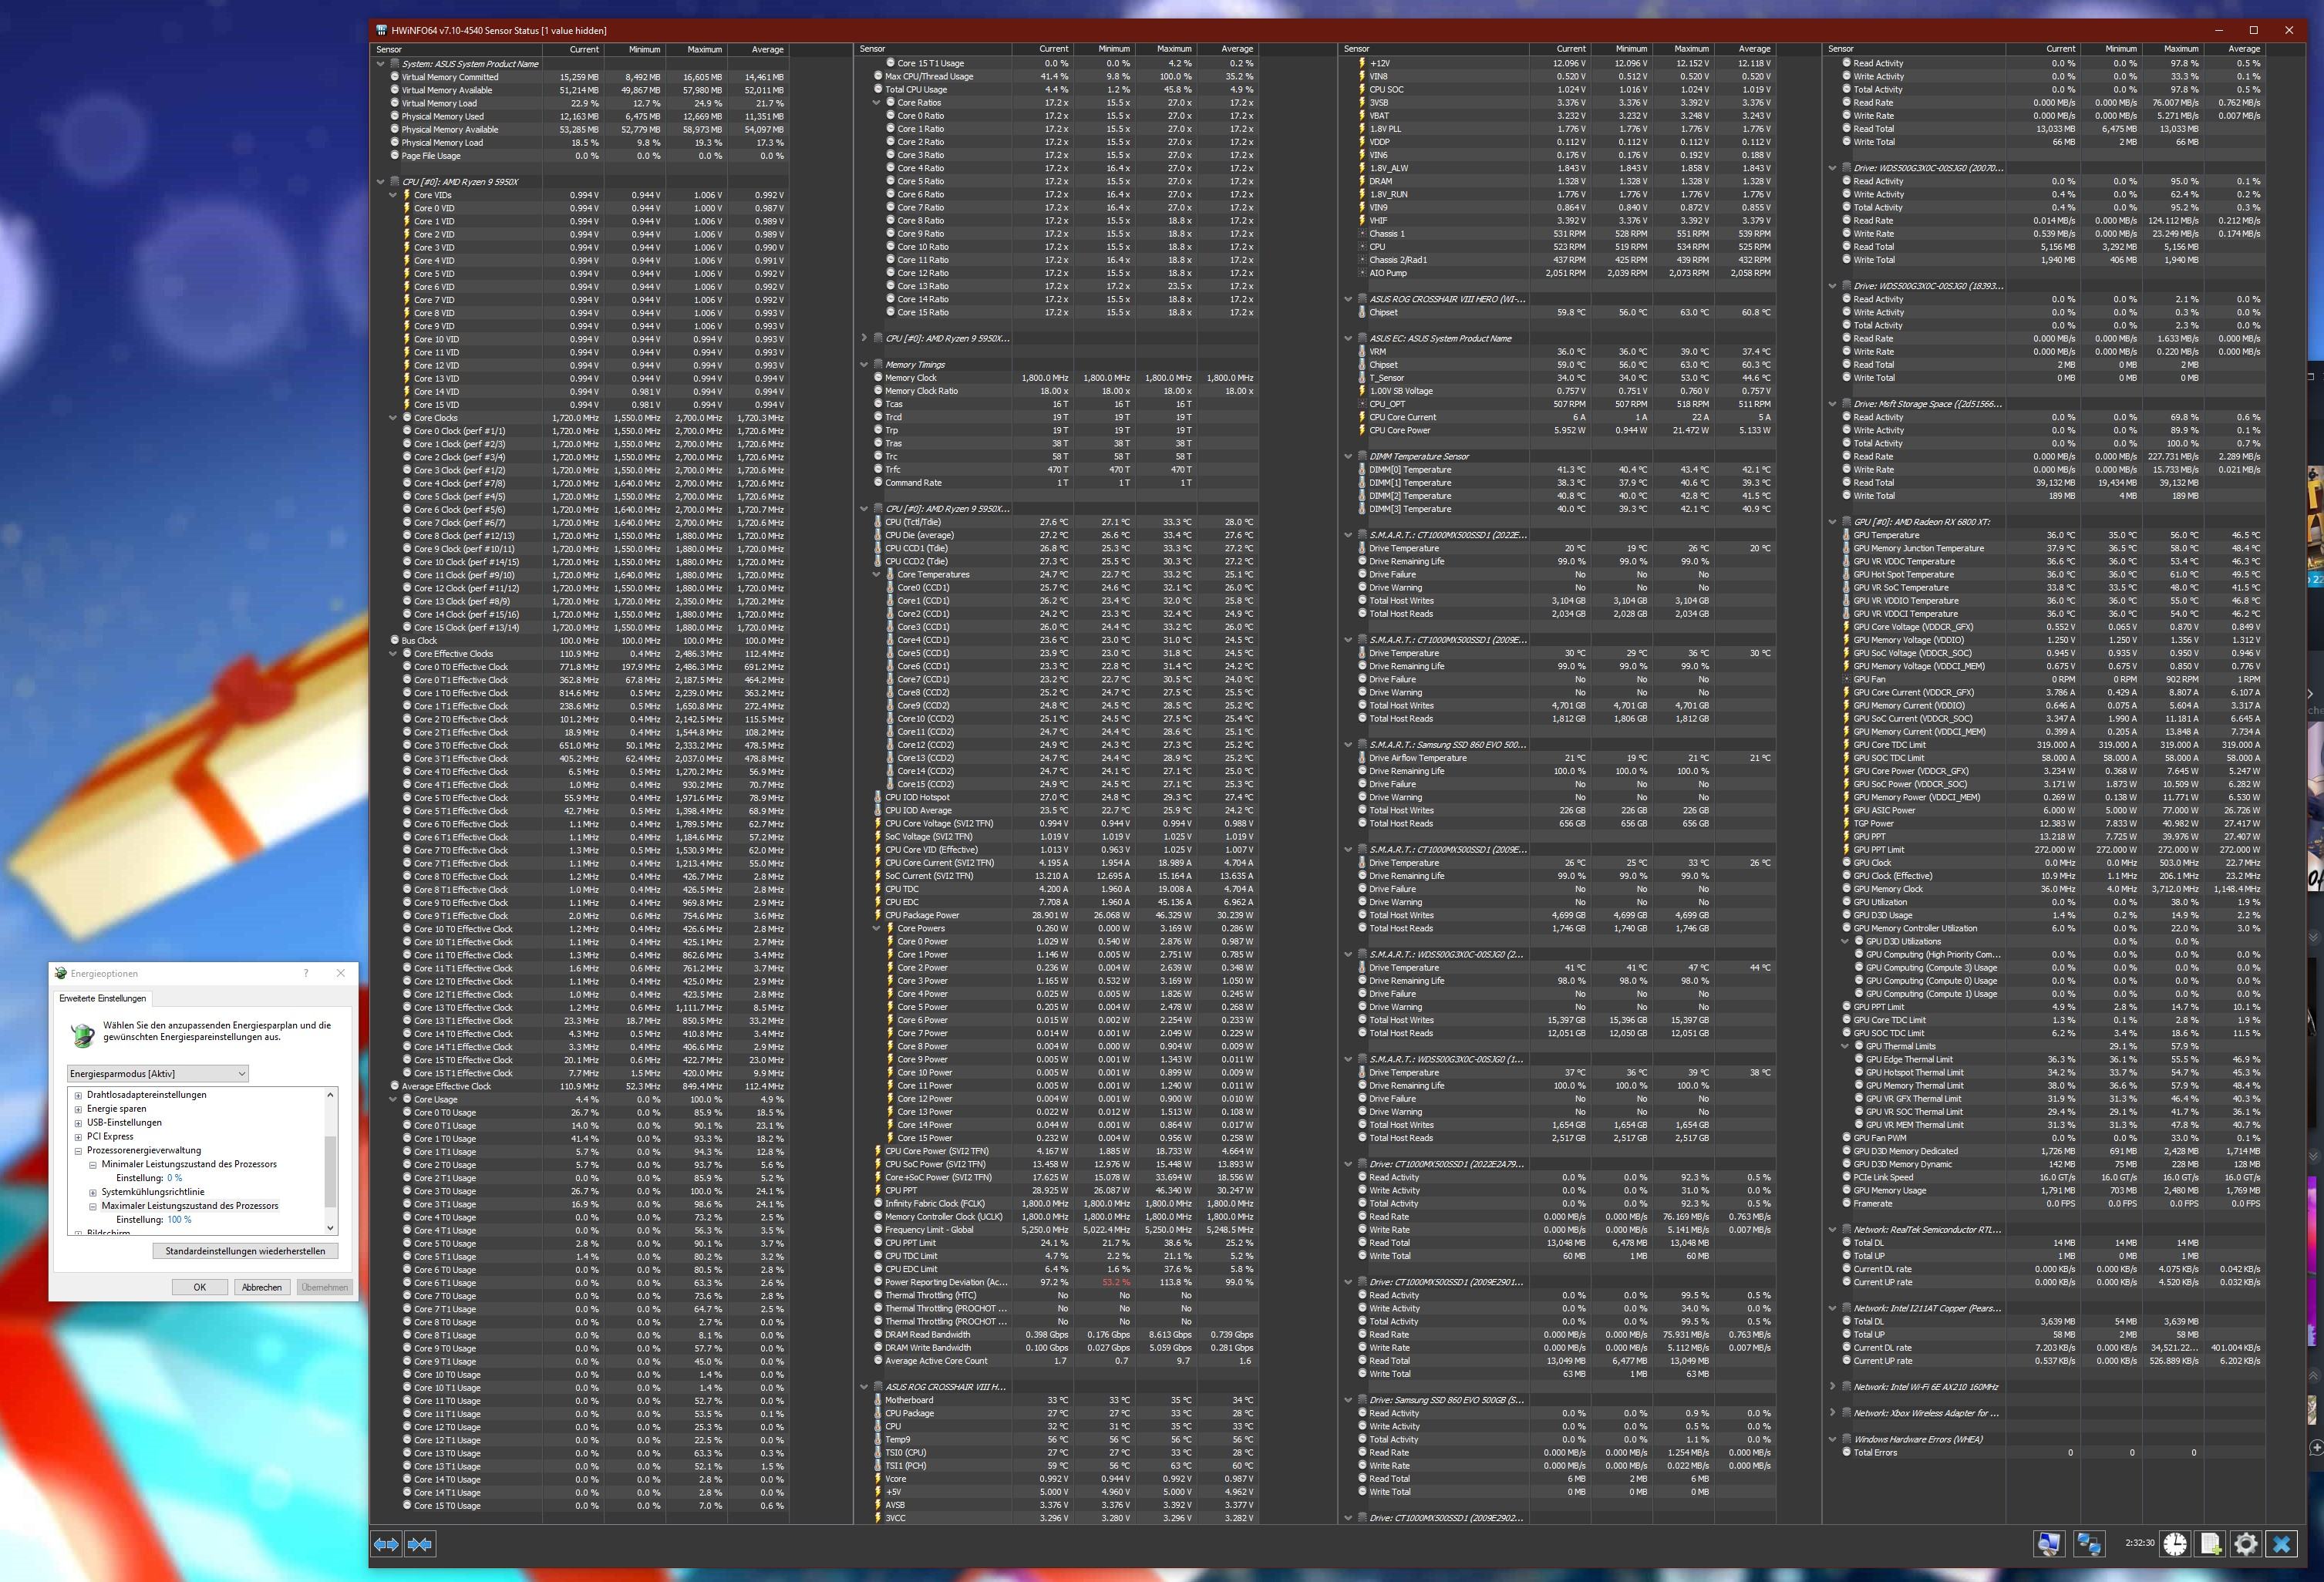Click the scroll-up arrow in power options list
This screenshot has height=1582, width=2324.
point(331,1095)
